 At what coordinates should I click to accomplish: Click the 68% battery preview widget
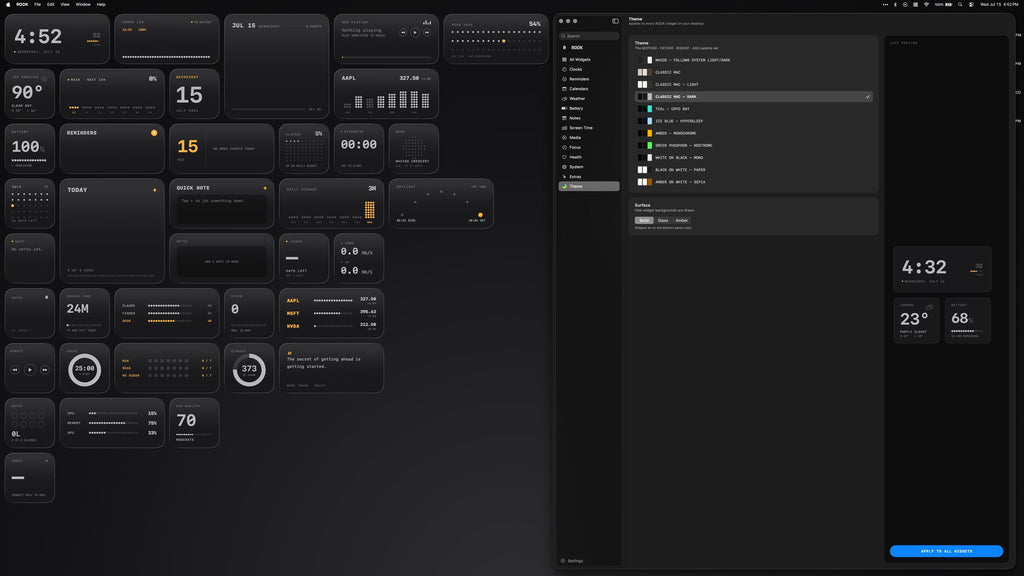pos(967,320)
